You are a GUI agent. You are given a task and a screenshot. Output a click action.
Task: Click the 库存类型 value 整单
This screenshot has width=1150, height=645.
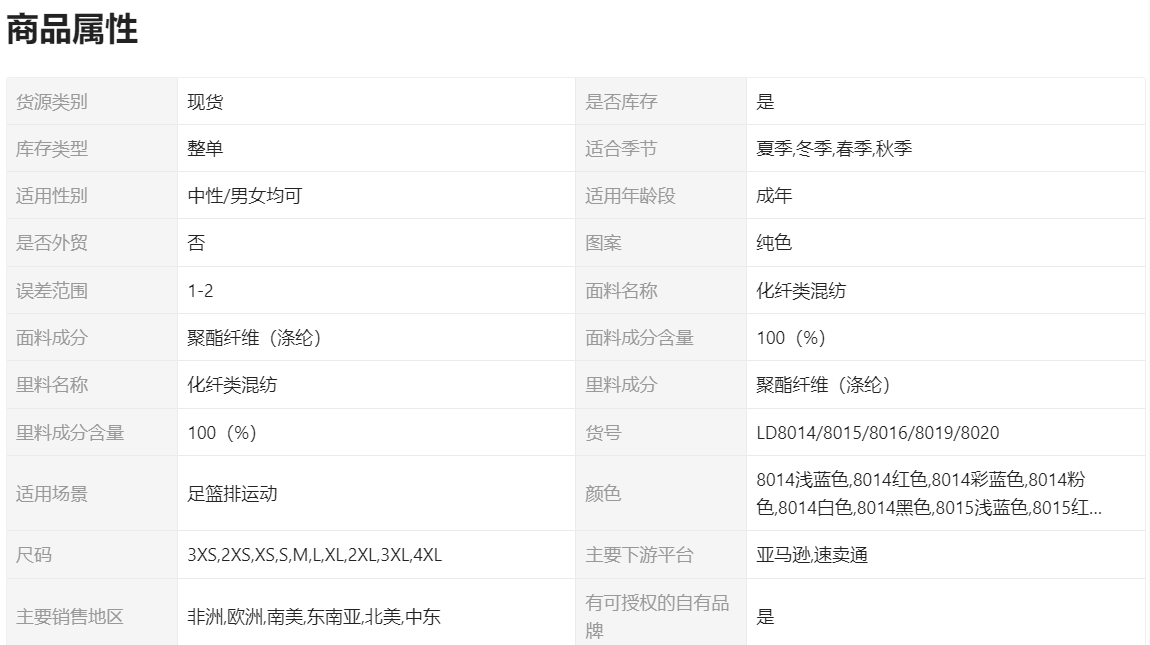(205, 149)
